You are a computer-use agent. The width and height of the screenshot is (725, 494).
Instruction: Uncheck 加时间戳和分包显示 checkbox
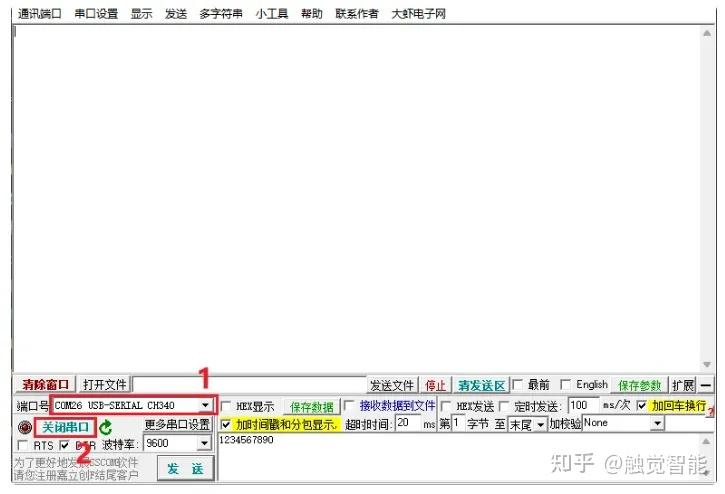coord(226,424)
